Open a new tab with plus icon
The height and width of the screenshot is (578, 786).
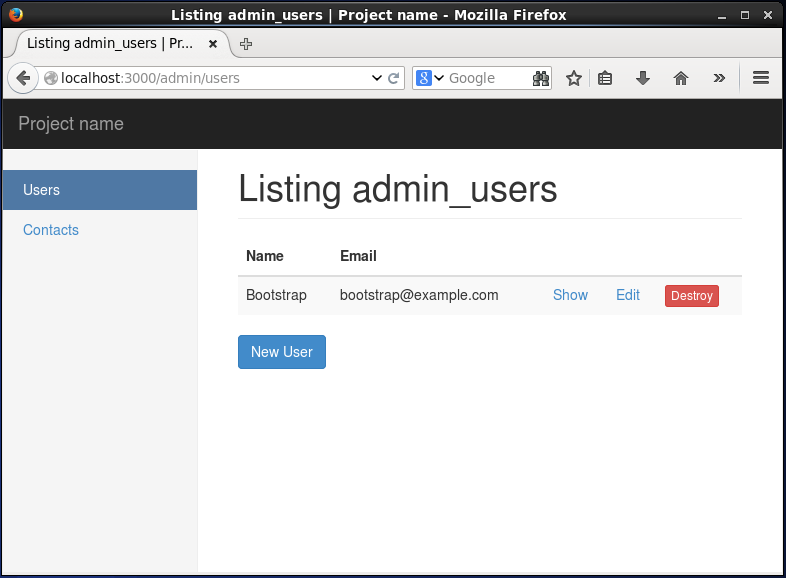pyautogui.click(x=246, y=44)
